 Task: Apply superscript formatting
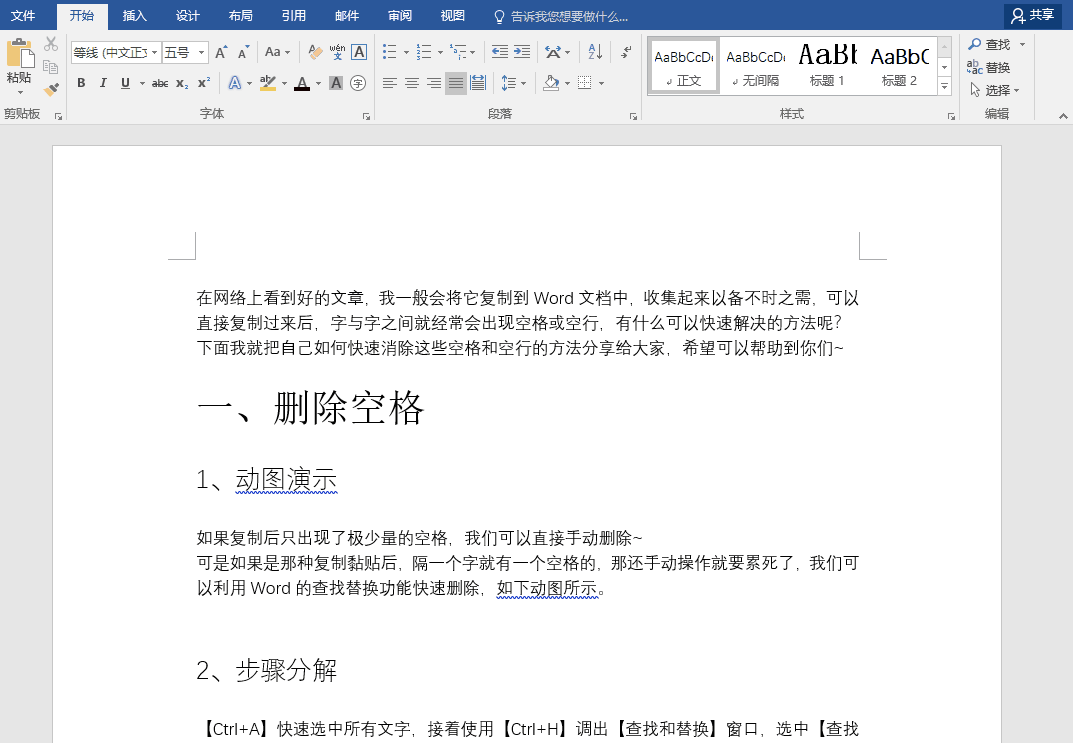(204, 83)
